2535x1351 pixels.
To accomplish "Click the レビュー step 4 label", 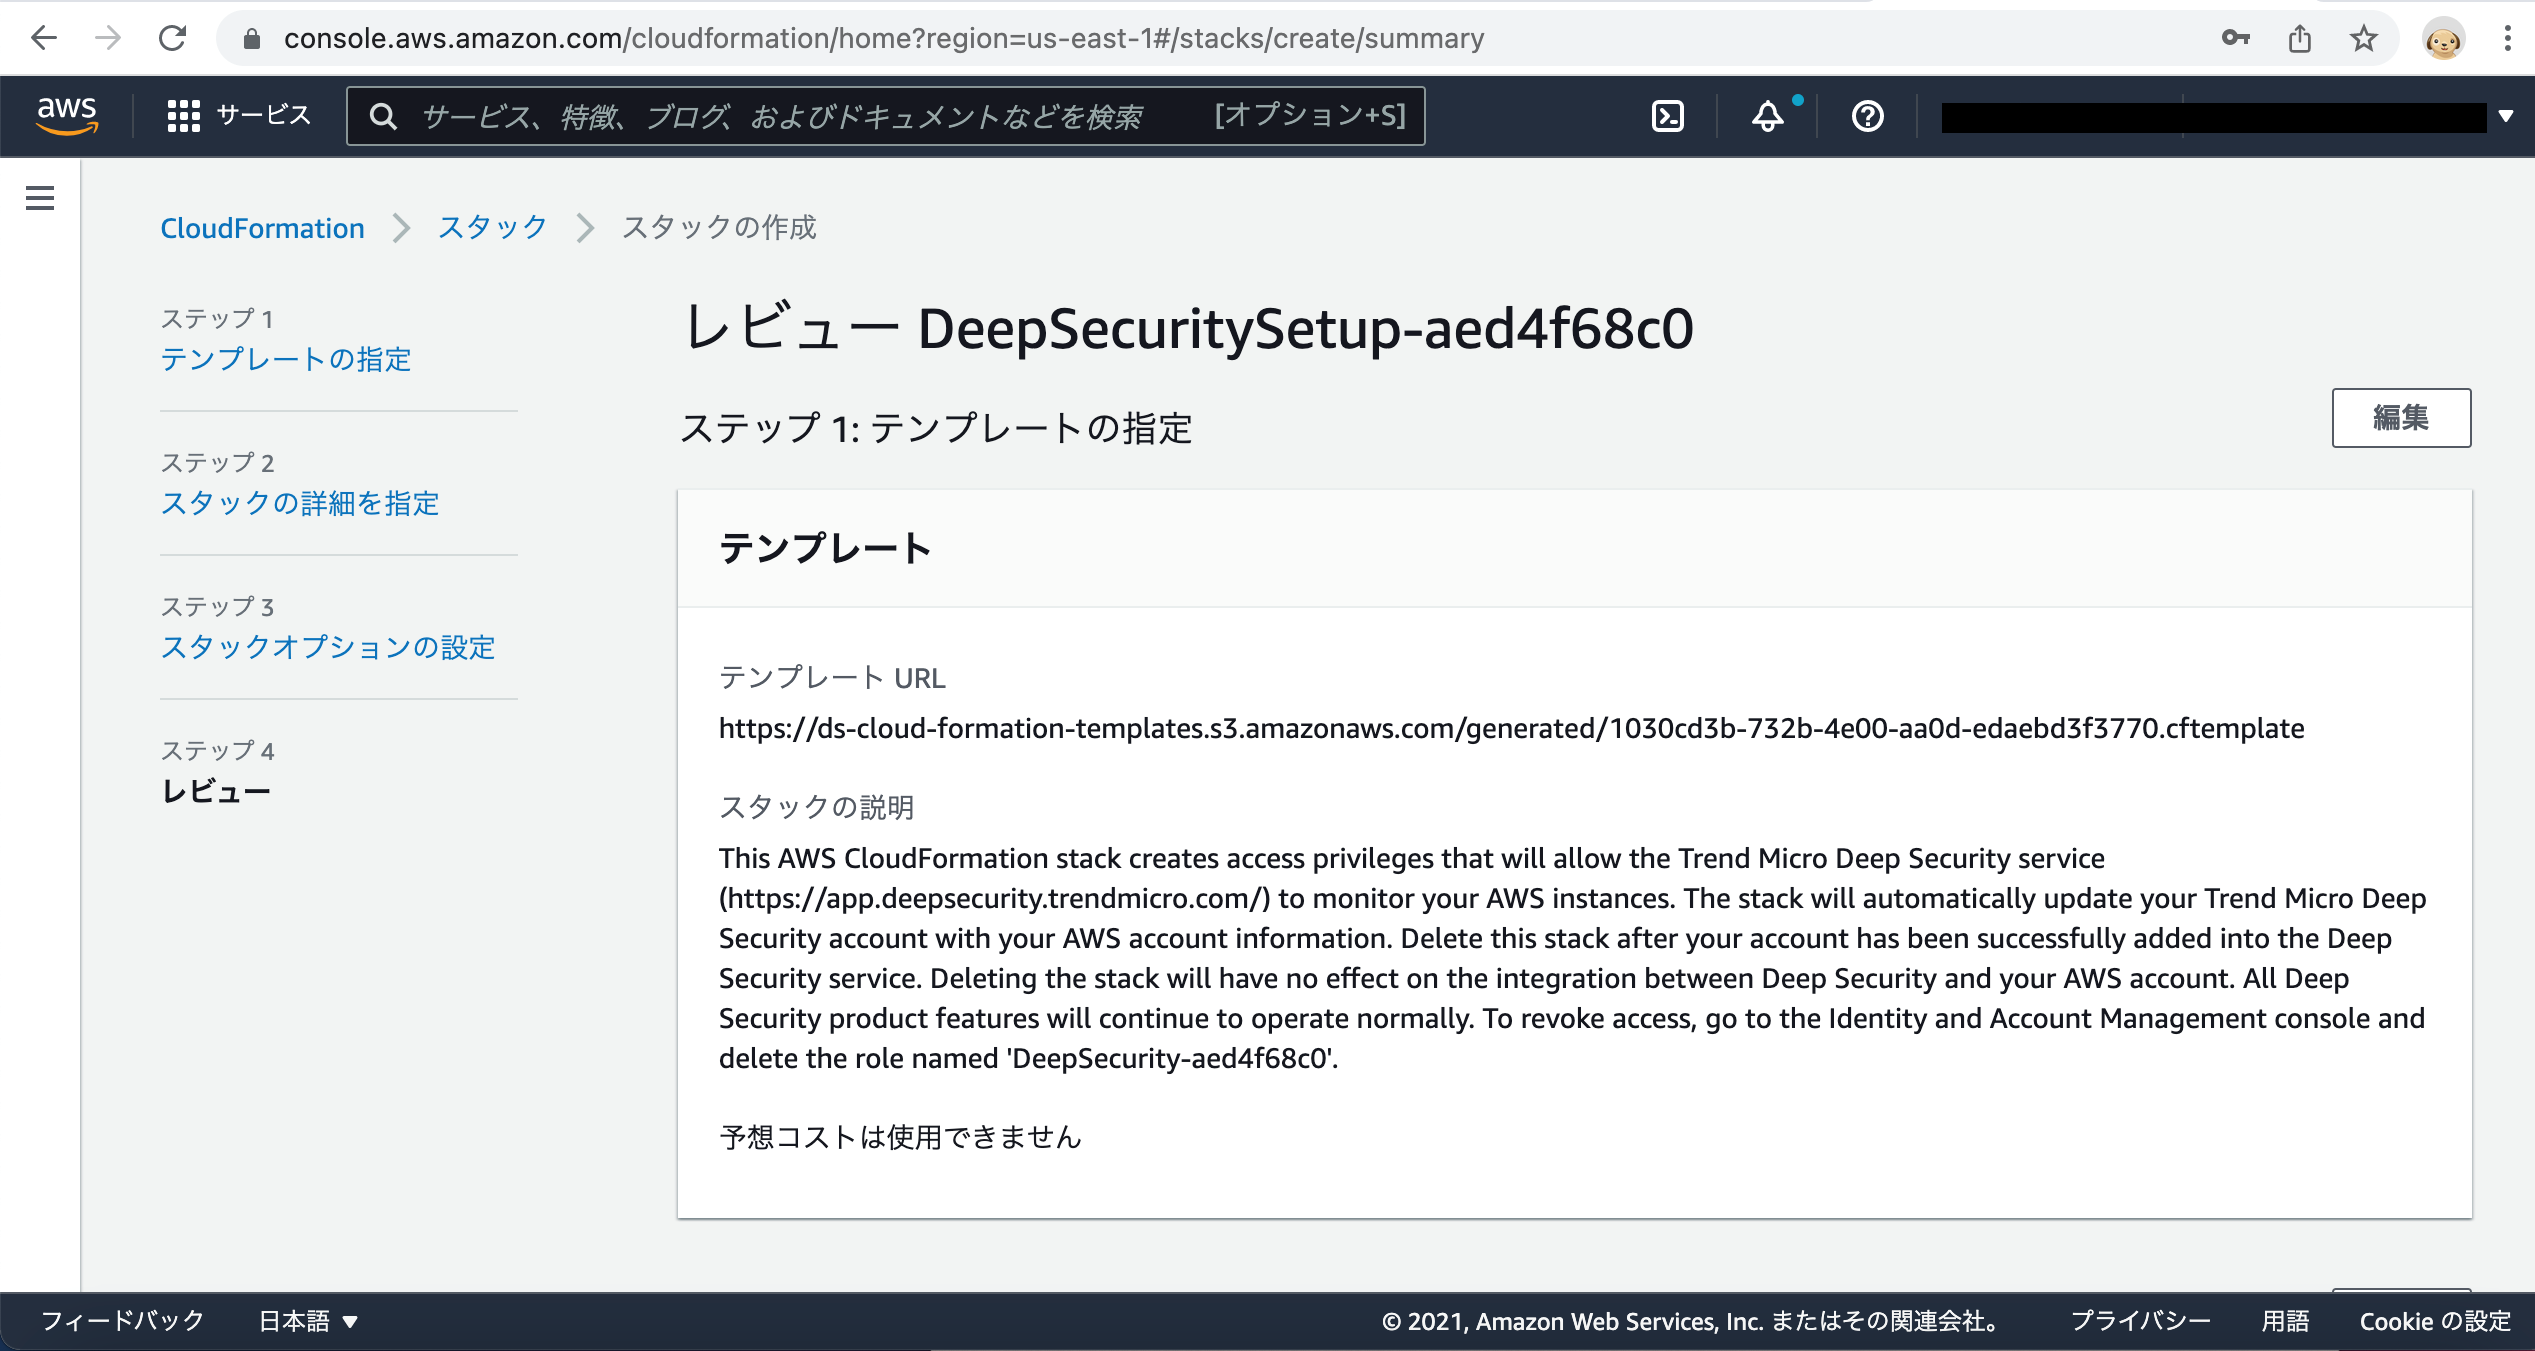I will coord(216,791).
